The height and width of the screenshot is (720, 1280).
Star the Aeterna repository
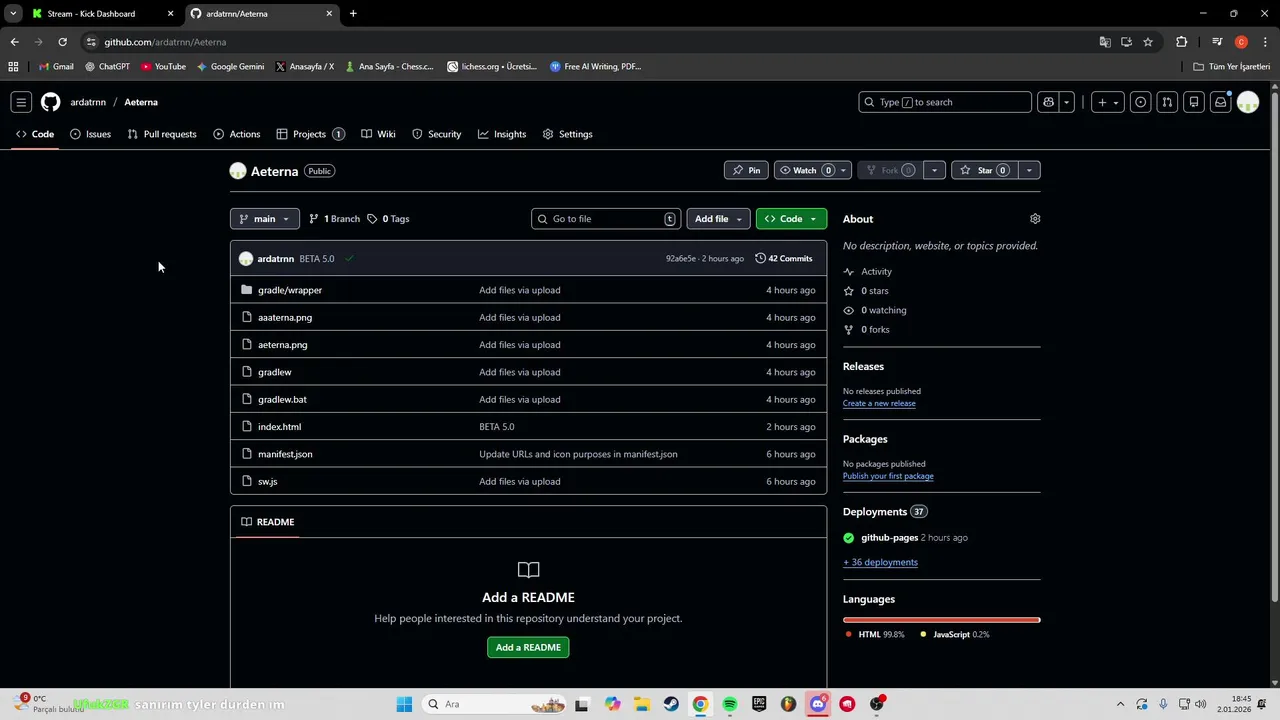point(984,170)
